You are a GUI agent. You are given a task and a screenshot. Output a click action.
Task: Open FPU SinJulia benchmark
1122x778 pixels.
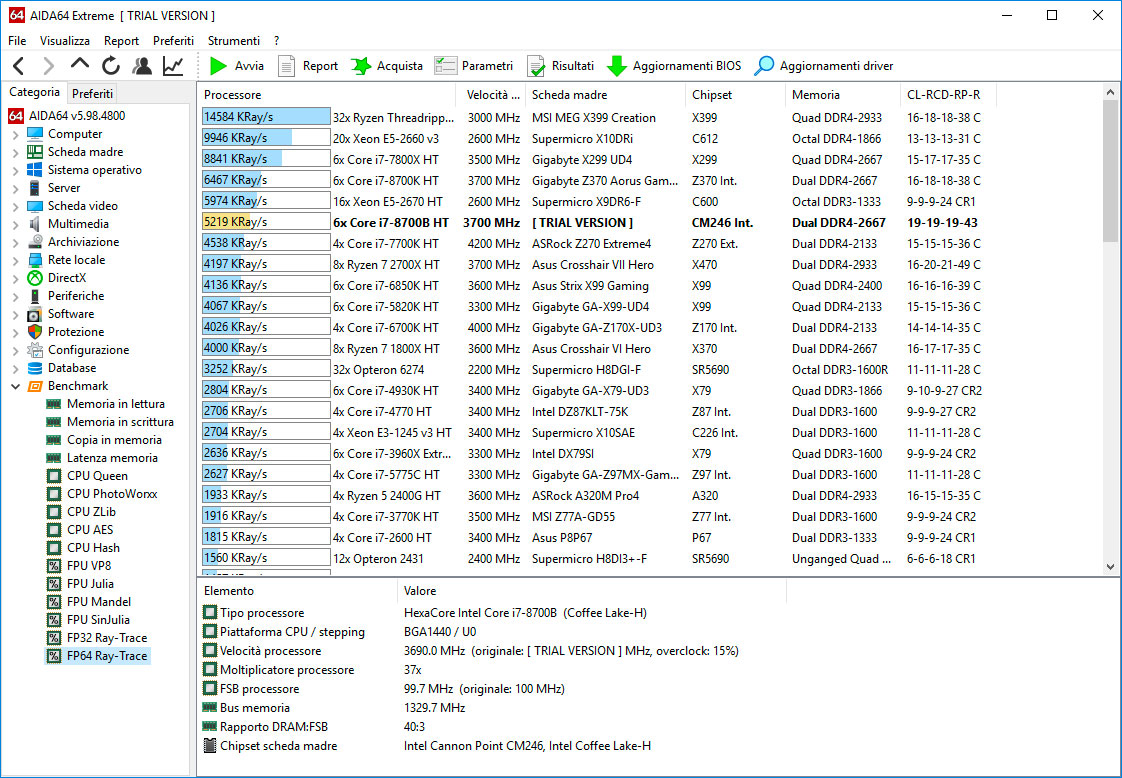click(98, 619)
